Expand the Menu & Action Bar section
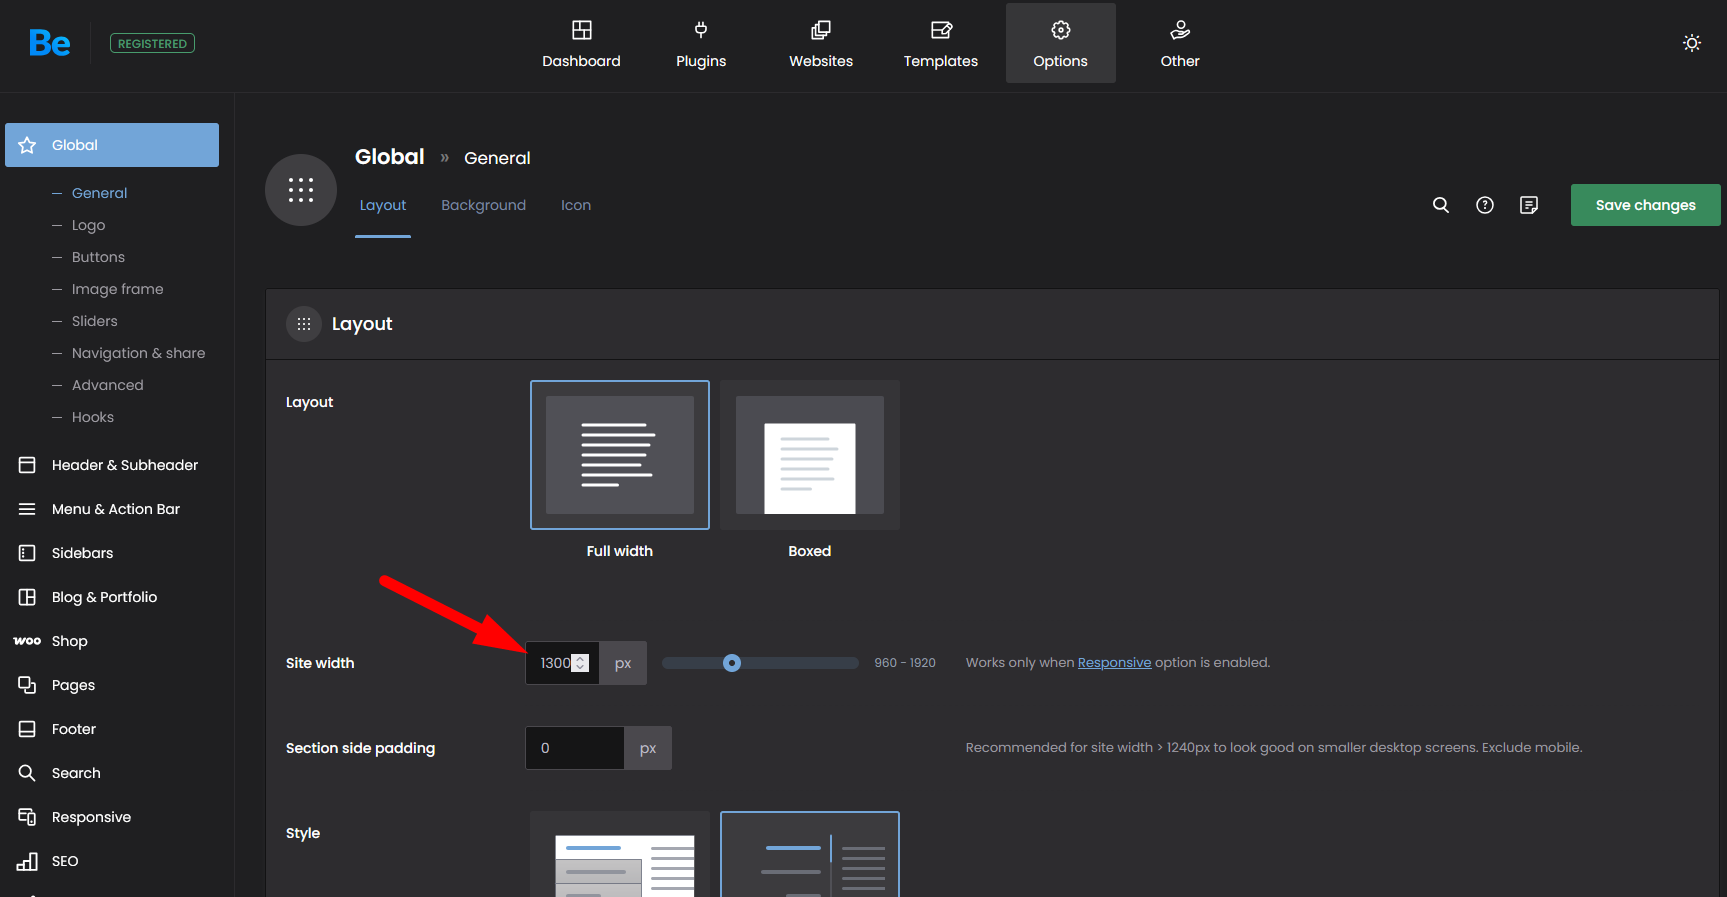This screenshot has height=897, width=1727. click(x=115, y=509)
